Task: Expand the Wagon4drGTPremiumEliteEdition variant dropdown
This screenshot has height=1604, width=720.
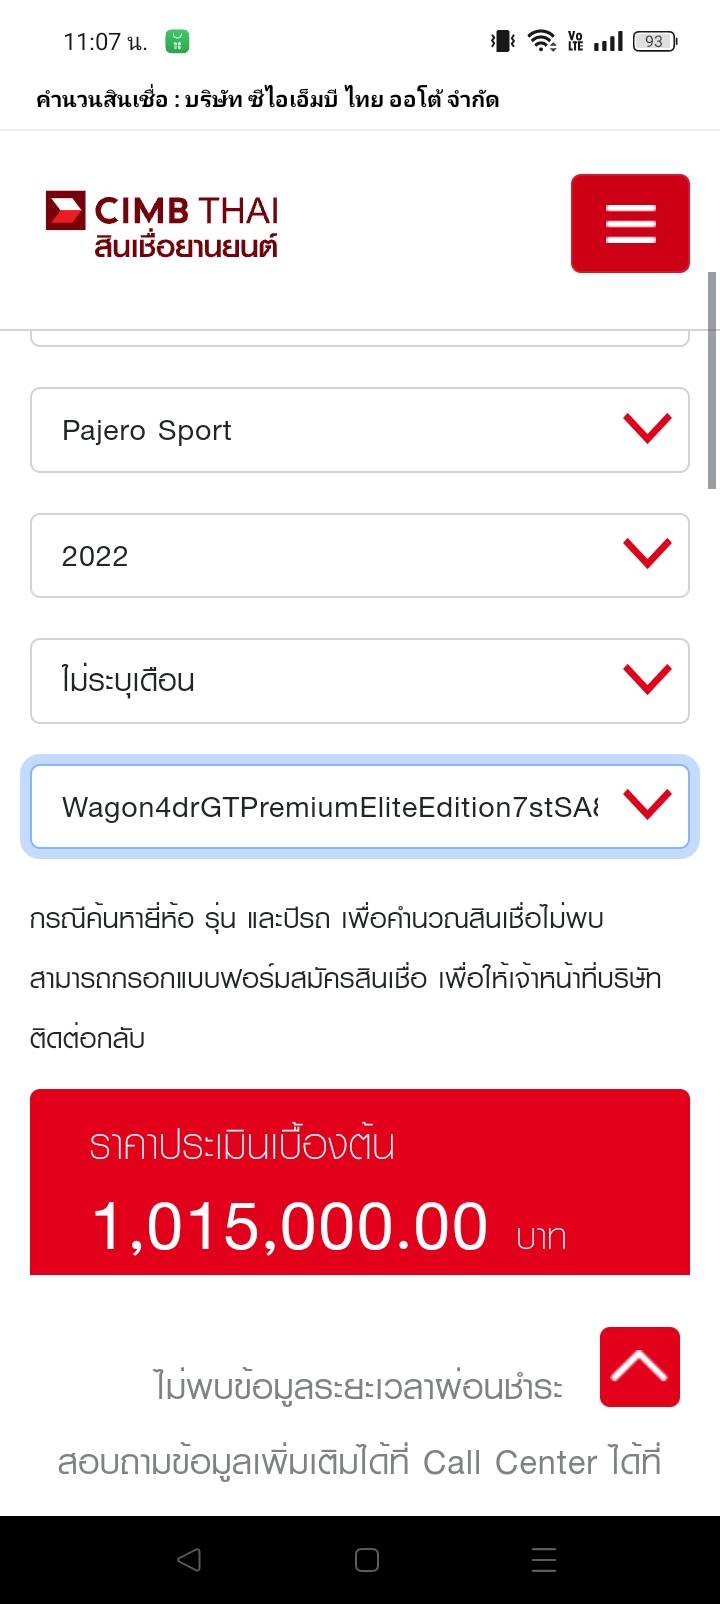Action: (360, 806)
